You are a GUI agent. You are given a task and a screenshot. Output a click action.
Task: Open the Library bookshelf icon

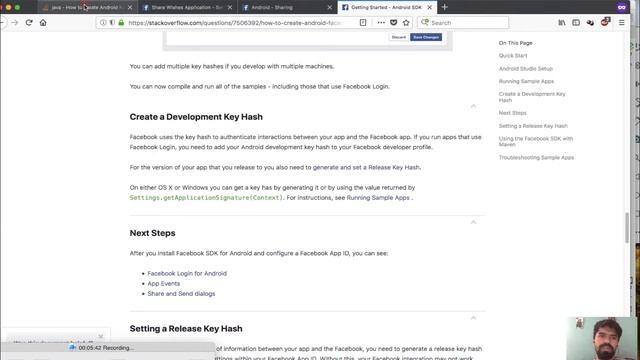562,22
